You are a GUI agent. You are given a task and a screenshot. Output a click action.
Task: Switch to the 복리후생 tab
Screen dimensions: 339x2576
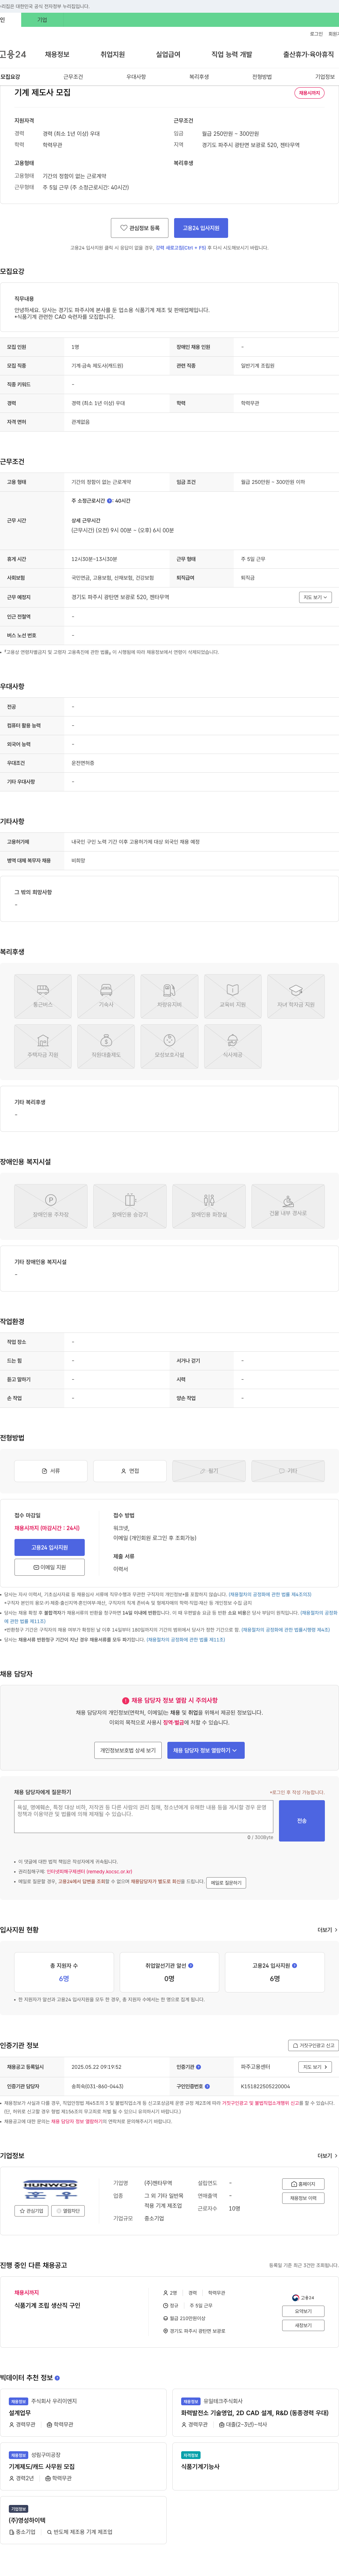(x=199, y=77)
